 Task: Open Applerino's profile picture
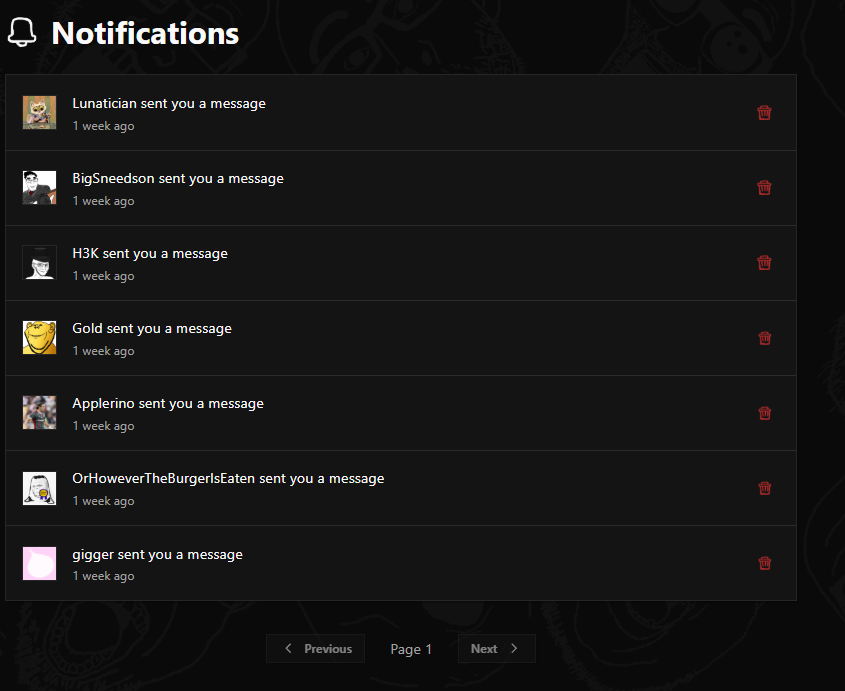click(x=39, y=413)
